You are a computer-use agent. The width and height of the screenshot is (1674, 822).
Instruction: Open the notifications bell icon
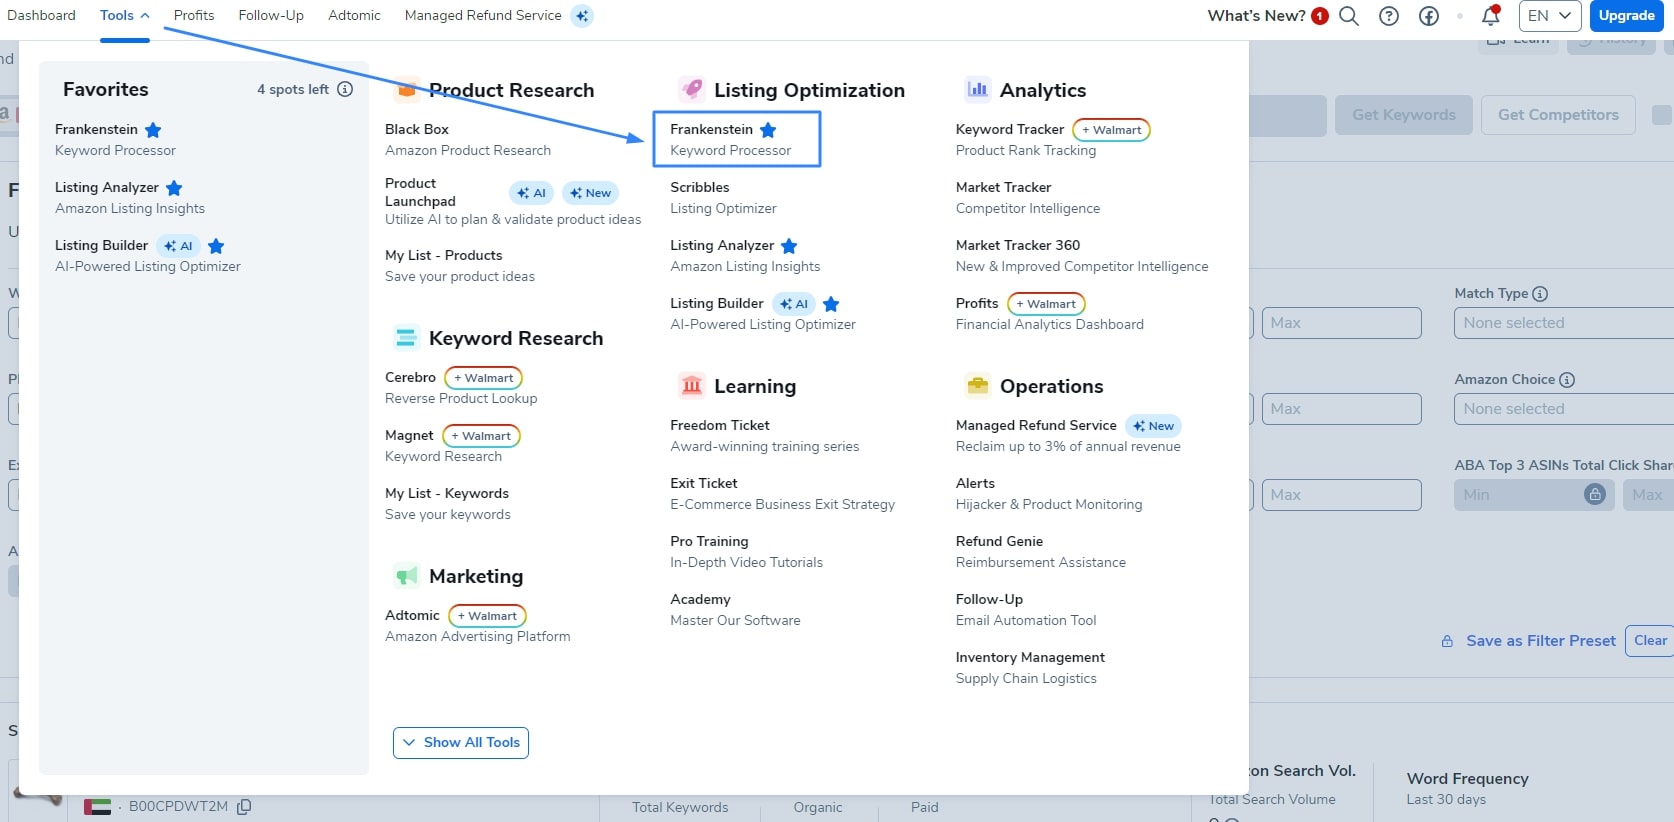1490,15
